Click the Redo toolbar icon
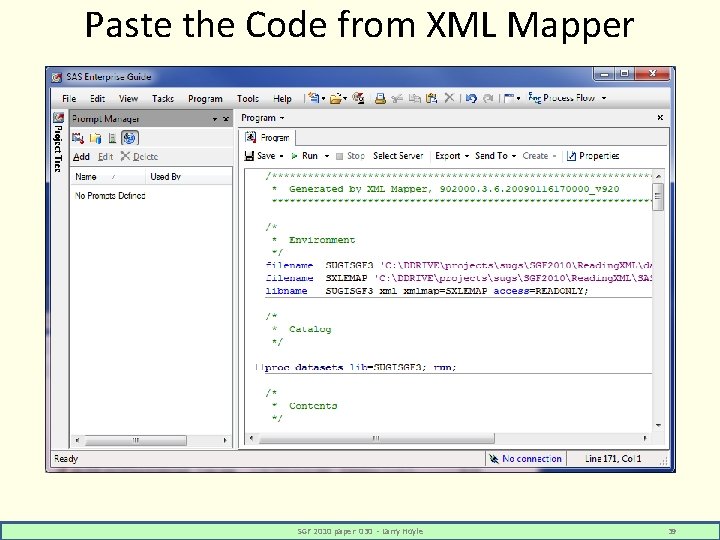 click(489, 98)
